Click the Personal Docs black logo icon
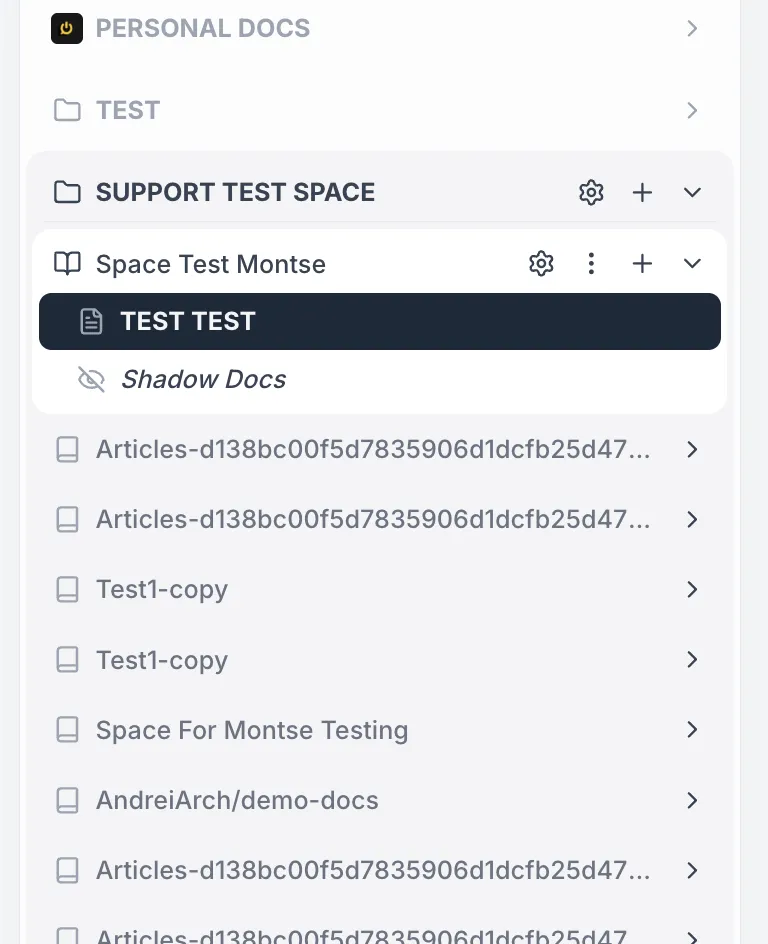This screenshot has height=944, width=768. click(x=67, y=28)
